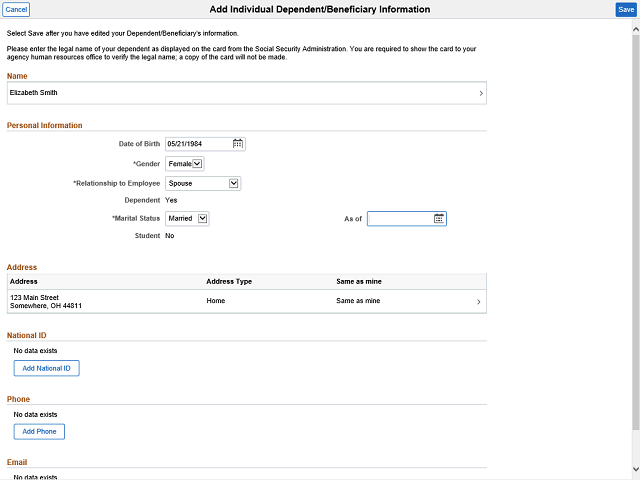This screenshot has height=480, width=640.
Task: Click the Same as mine cell value
Action: point(358,301)
